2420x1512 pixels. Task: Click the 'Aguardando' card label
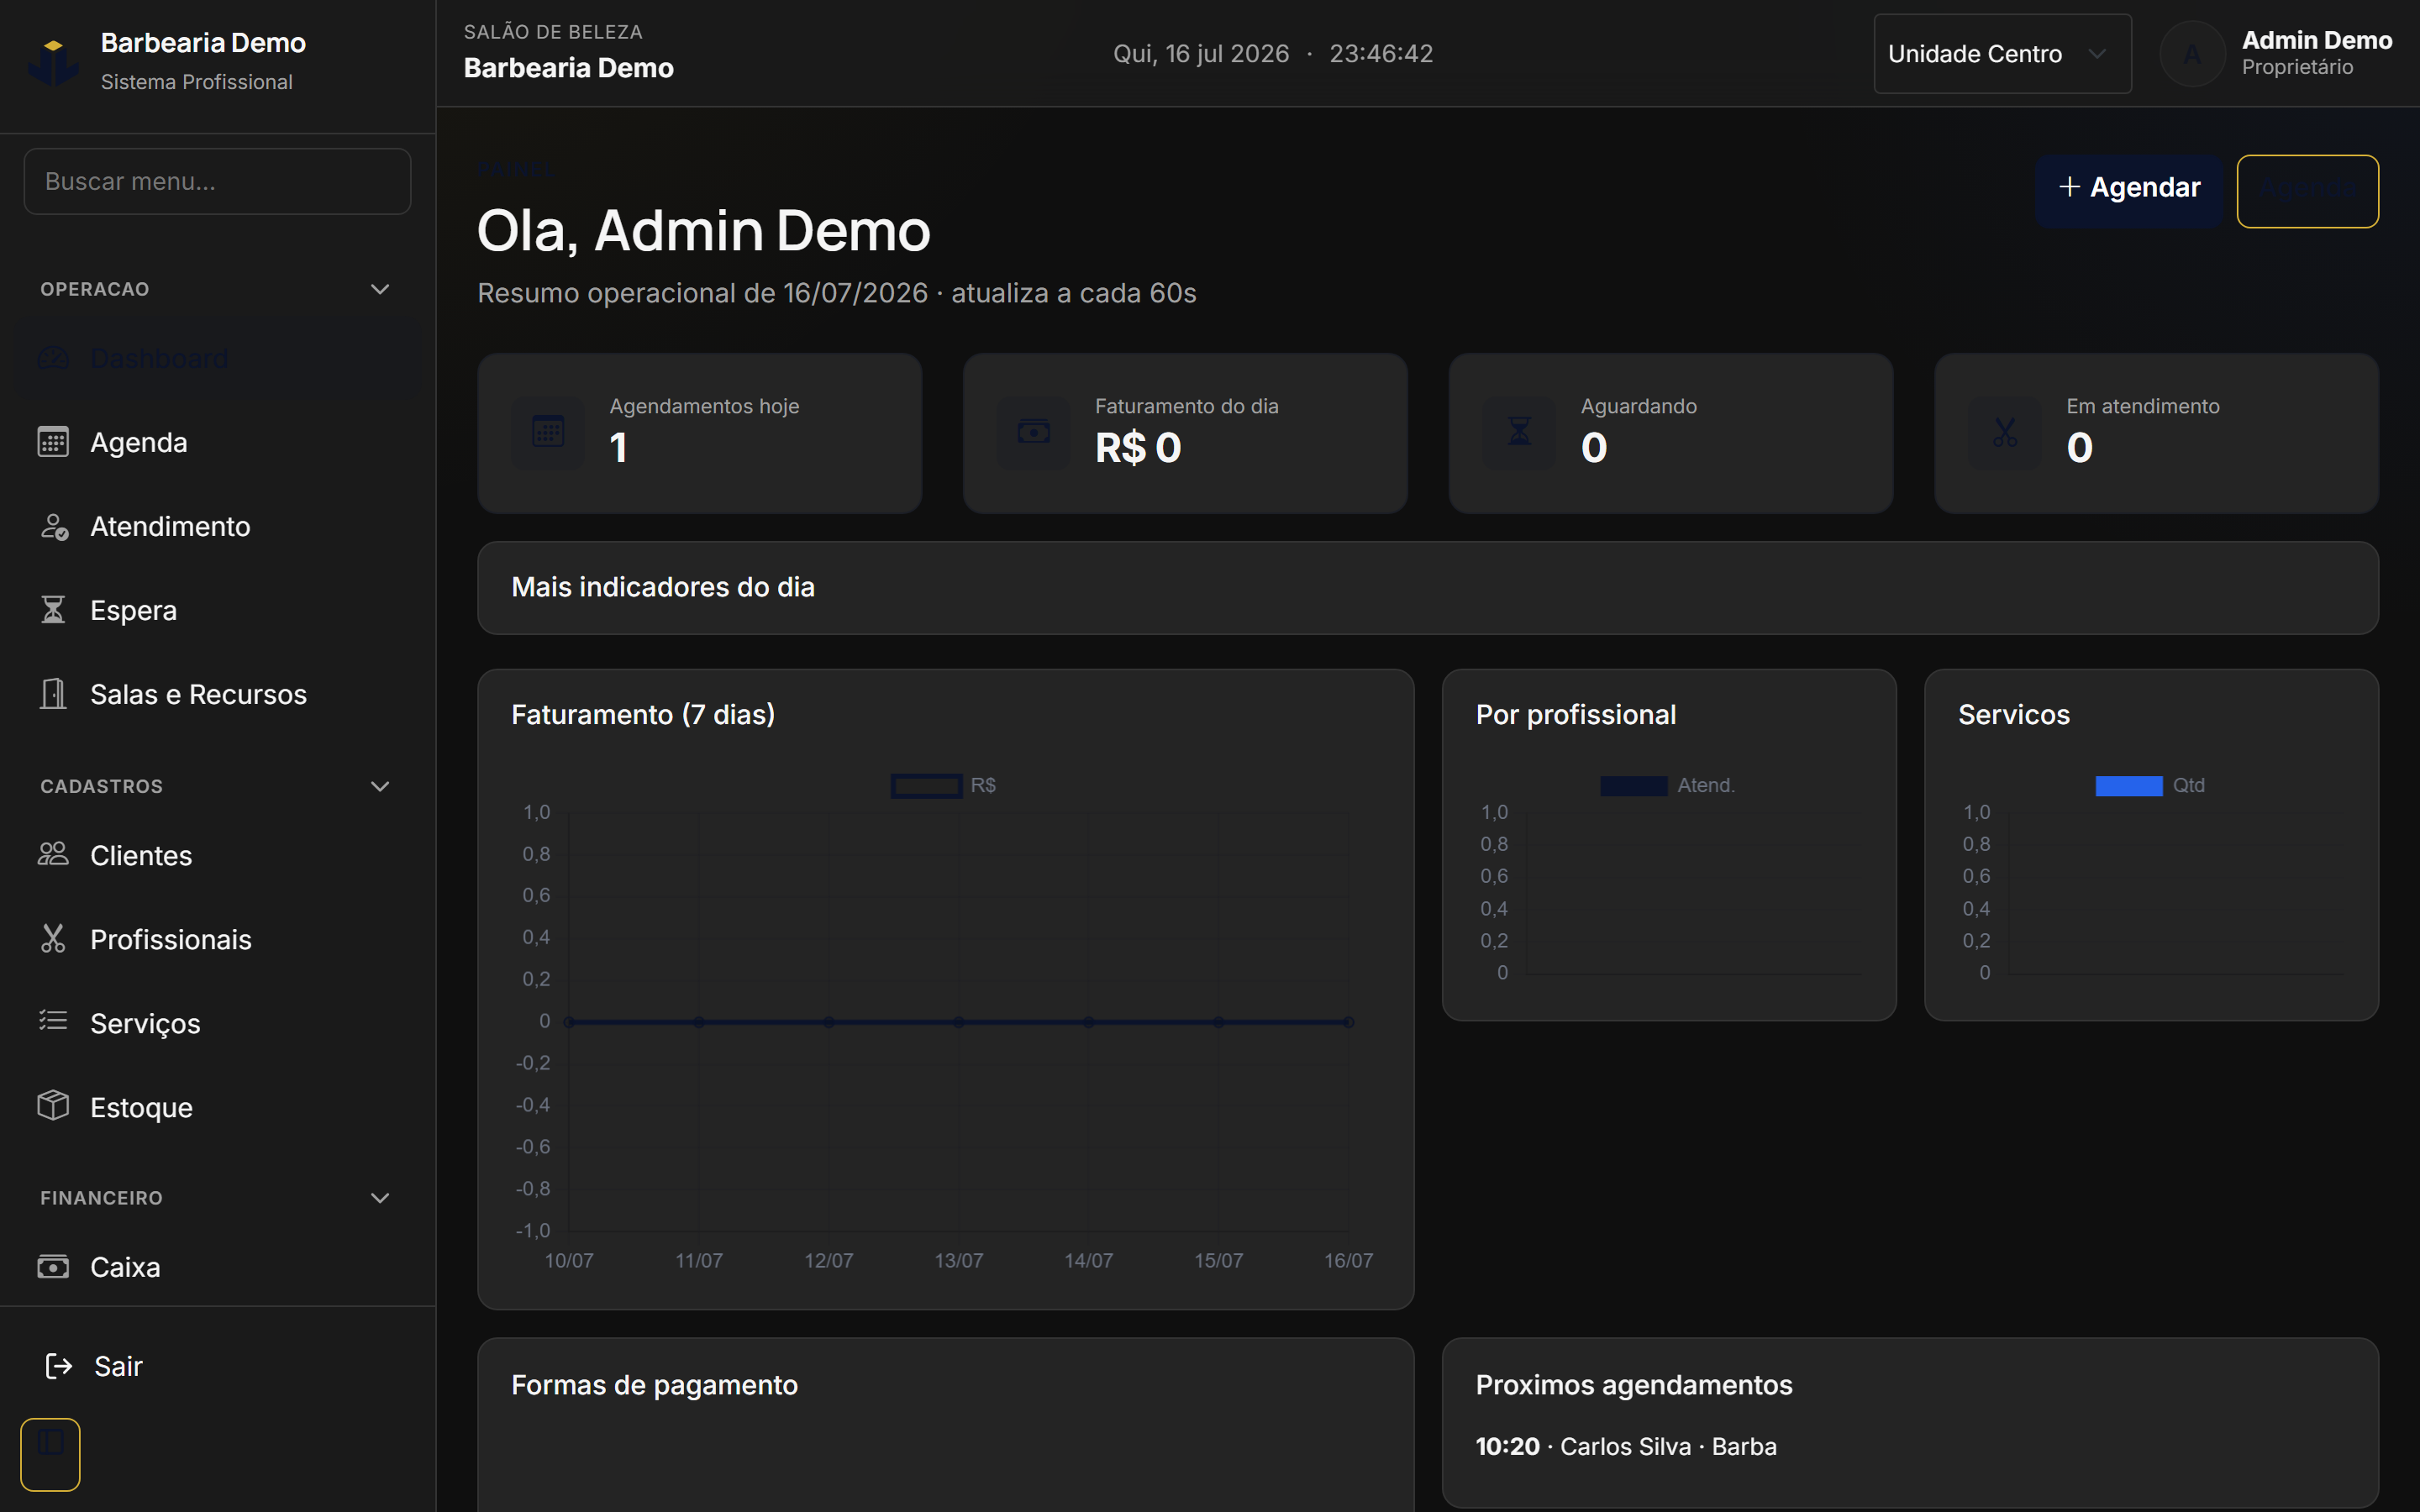(x=1638, y=406)
